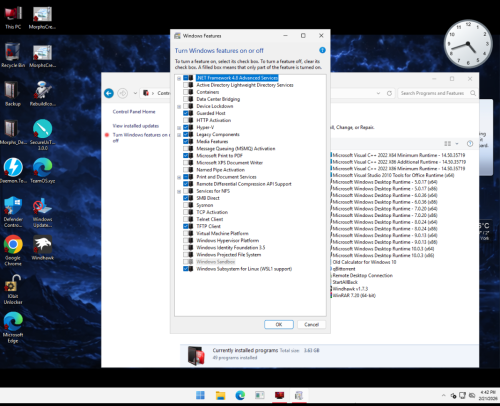Check the Windows Hypervisor Platform checkbox

[x=186, y=240]
